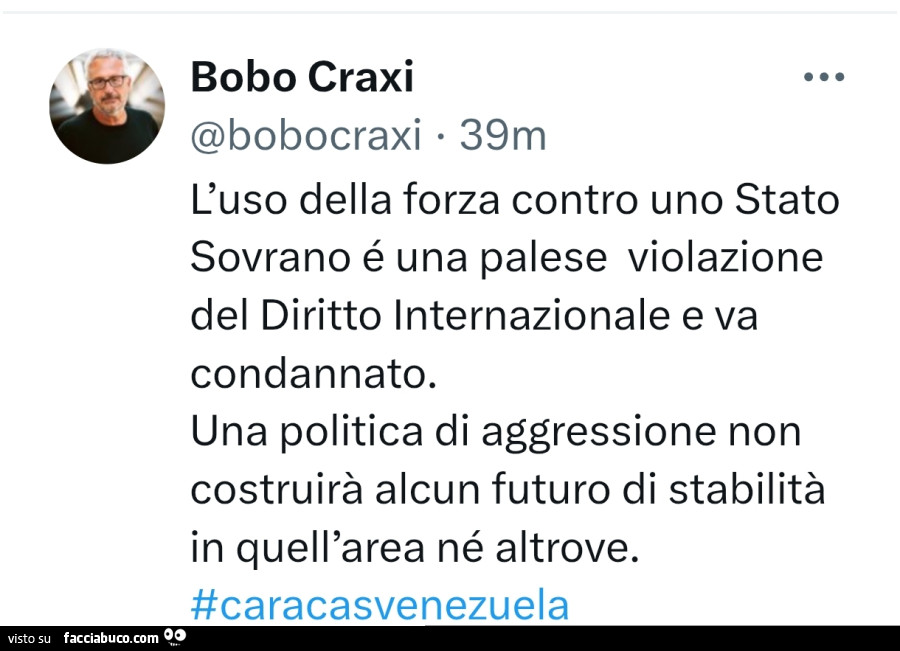Click the separator dot before 39m
900x651 pixels.
pyautogui.click(x=440, y=137)
